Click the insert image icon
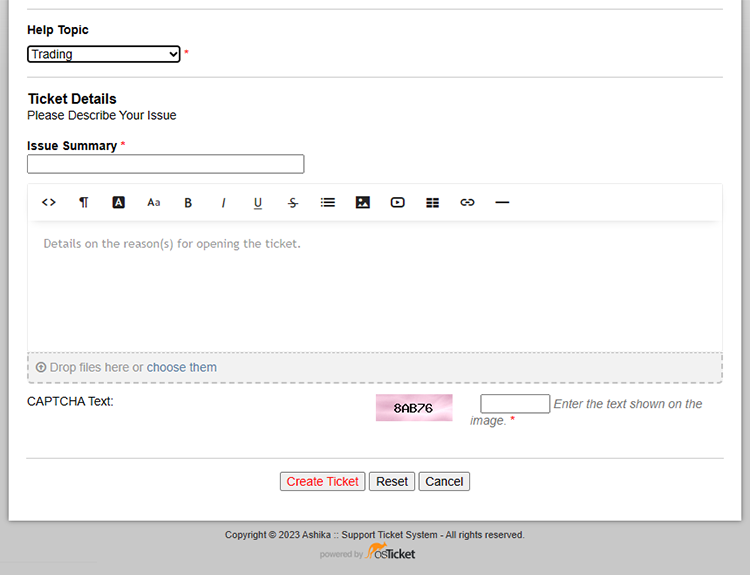Screen dimensions: 750x575 click(x=363, y=202)
